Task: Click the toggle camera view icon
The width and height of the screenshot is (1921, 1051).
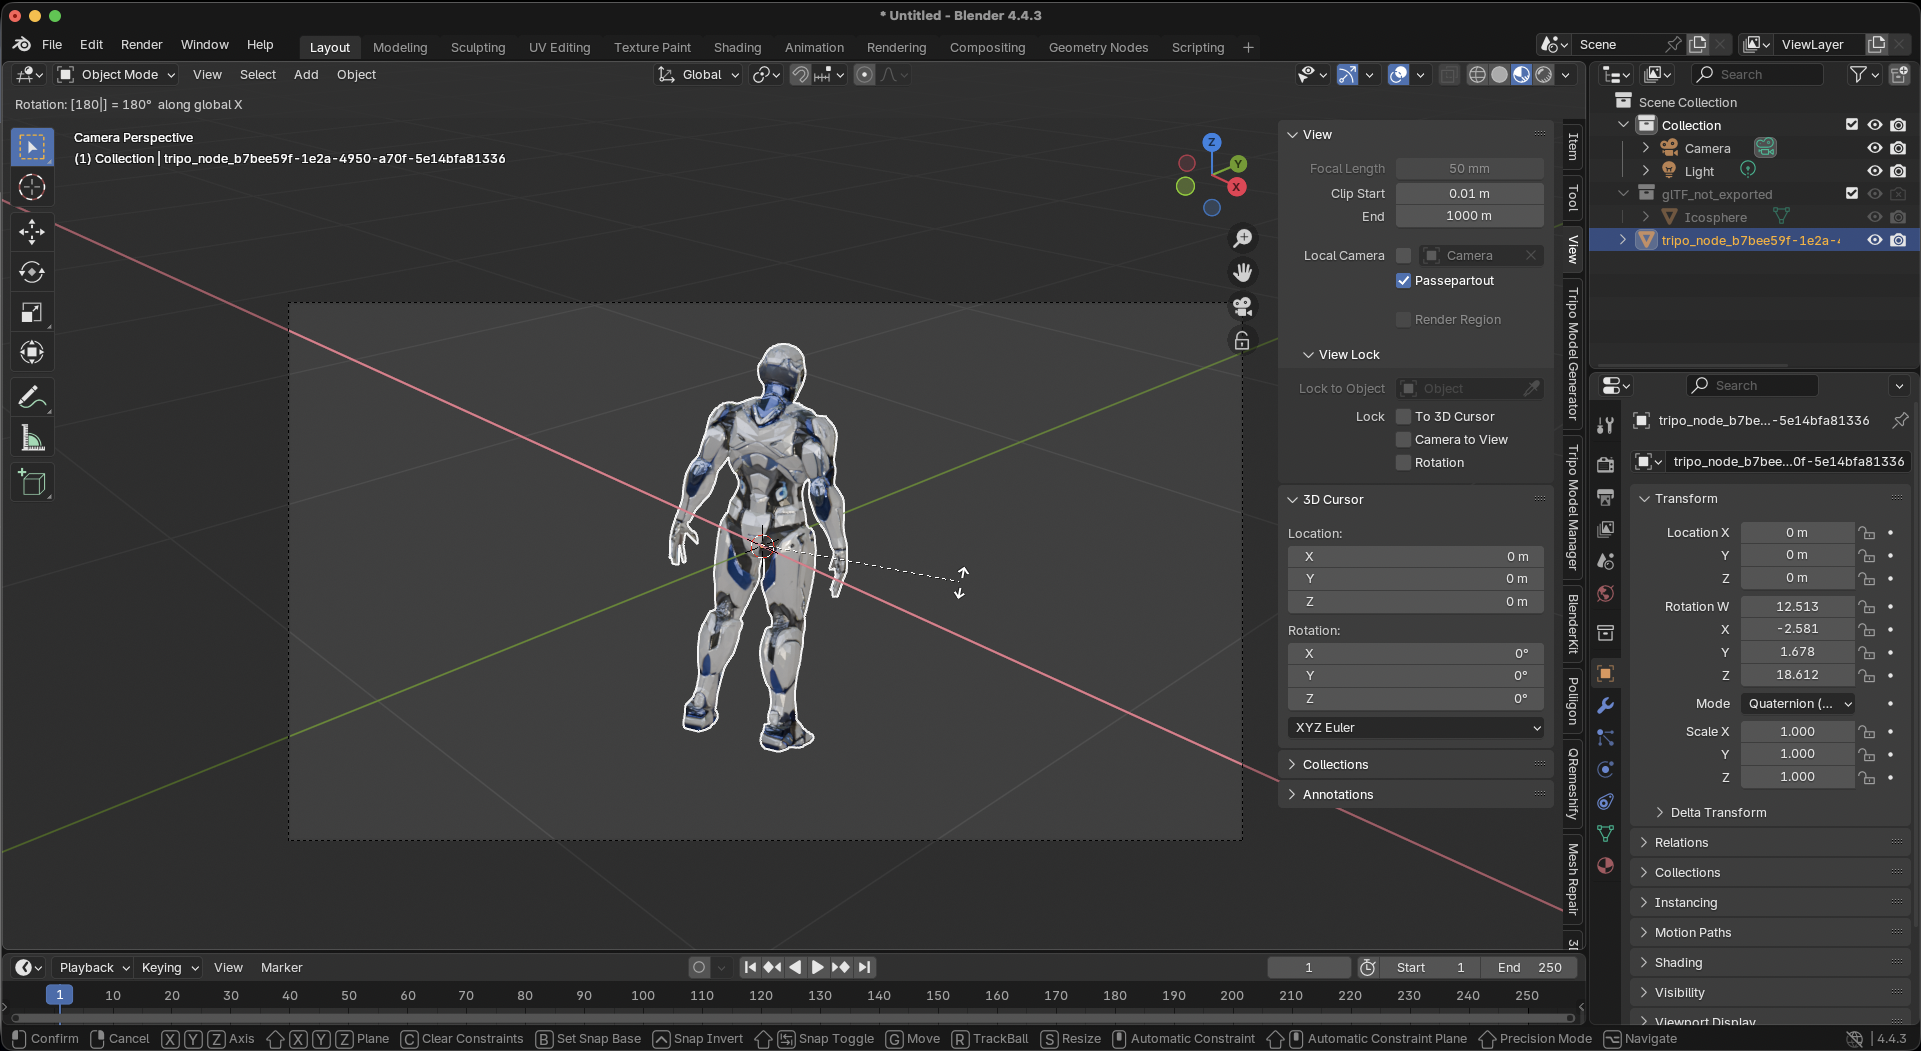Action: tap(1242, 307)
